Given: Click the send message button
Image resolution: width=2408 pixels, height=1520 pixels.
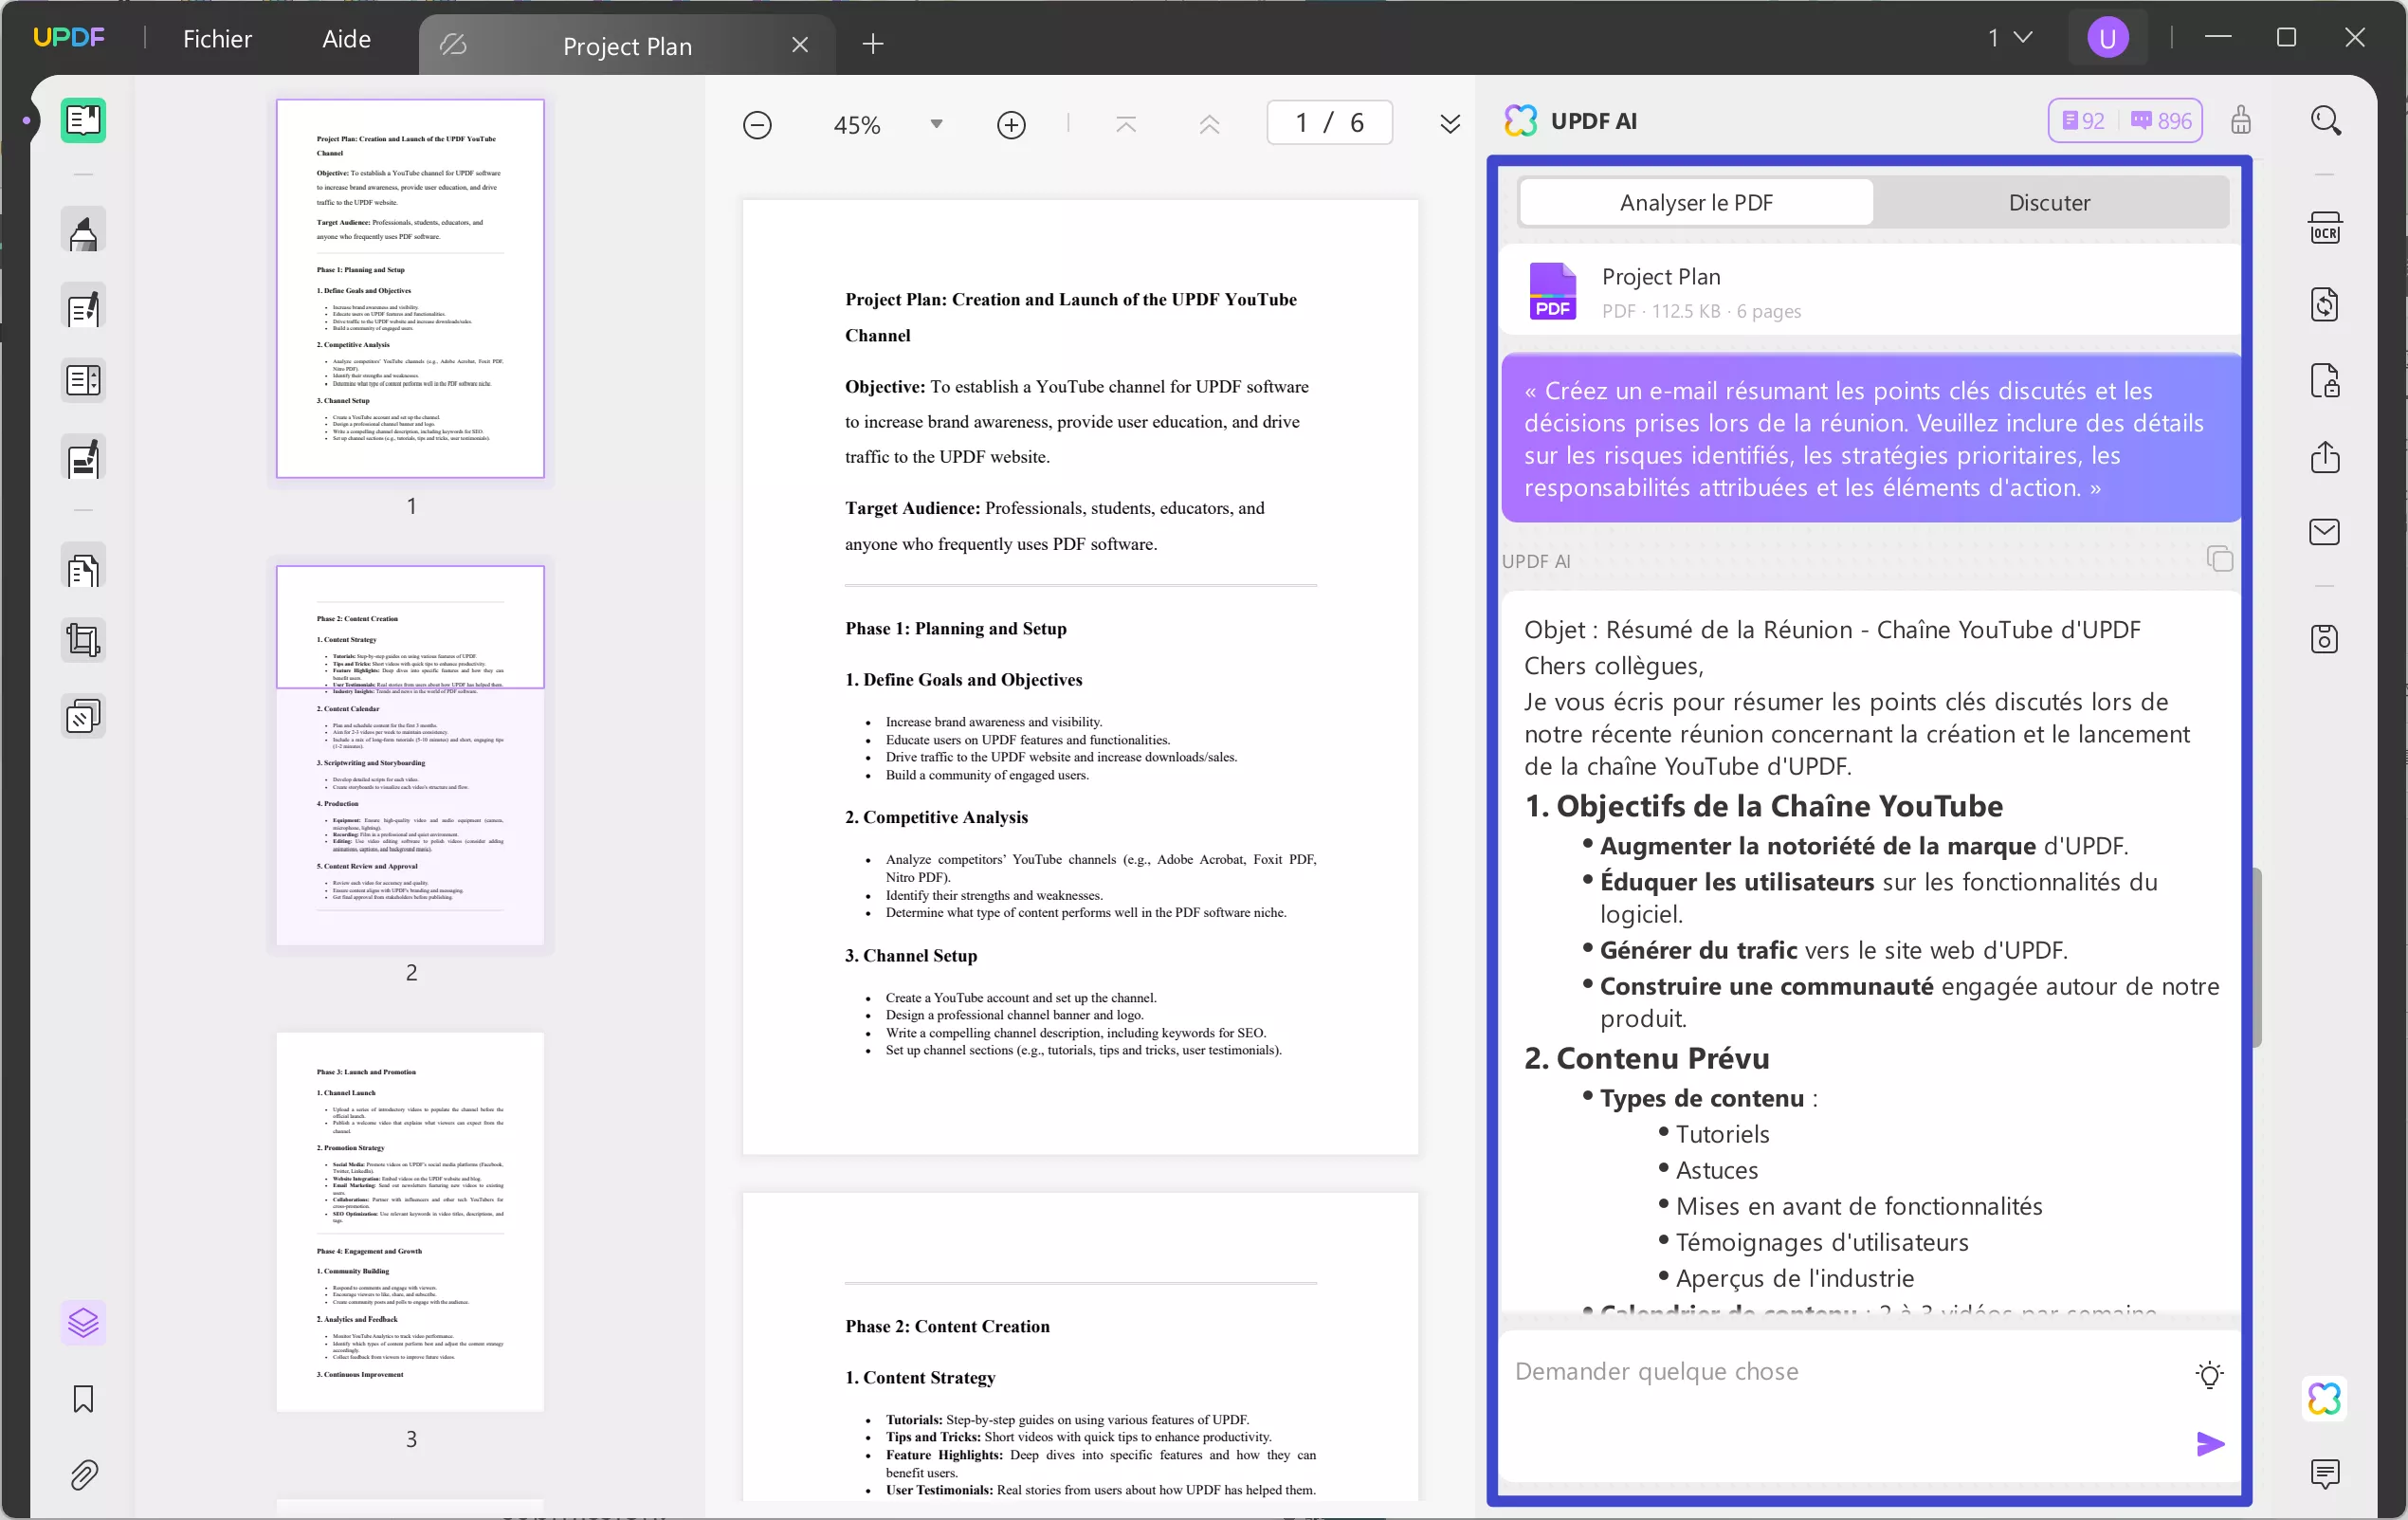Looking at the screenshot, I should click(x=2209, y=1443).
